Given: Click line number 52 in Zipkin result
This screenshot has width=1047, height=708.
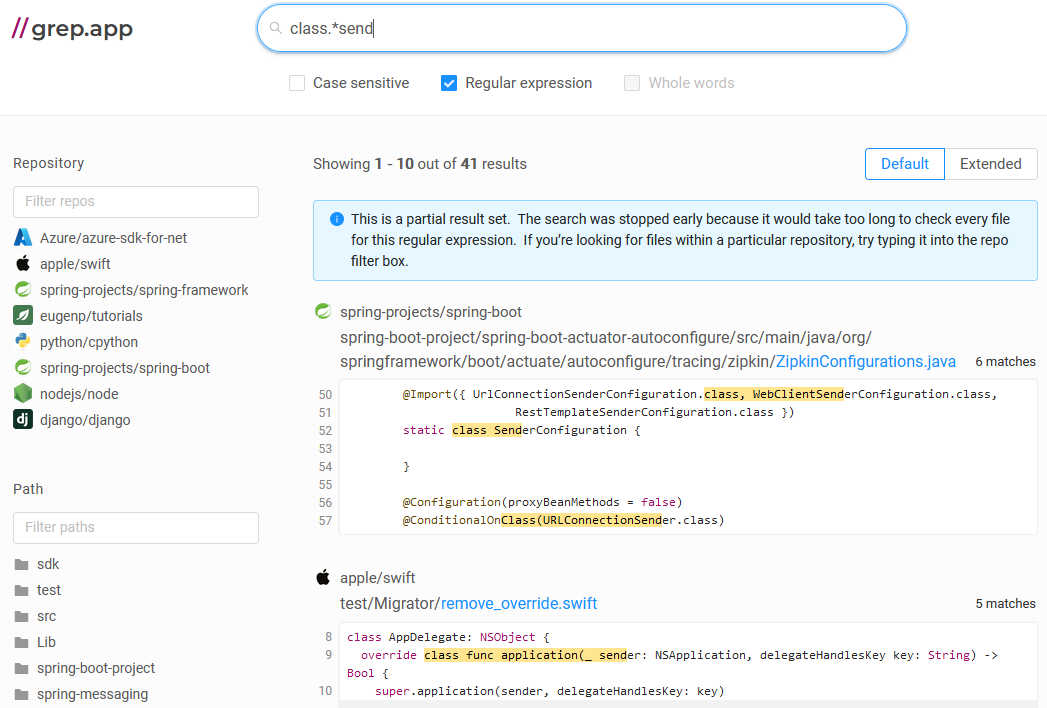Looking at the screenshot, I should [325, 430].
